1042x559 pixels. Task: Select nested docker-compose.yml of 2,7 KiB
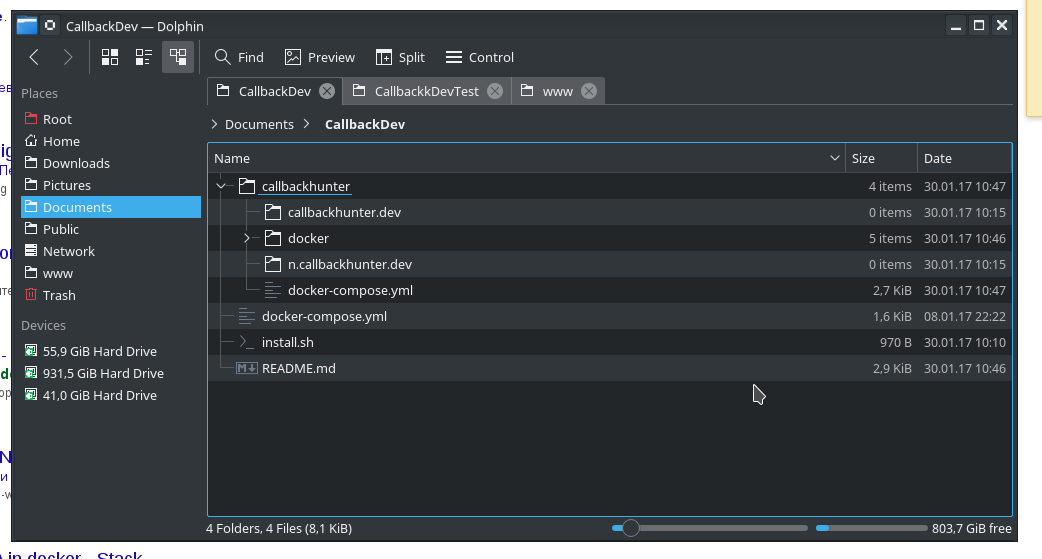click(x=350, y=290)
